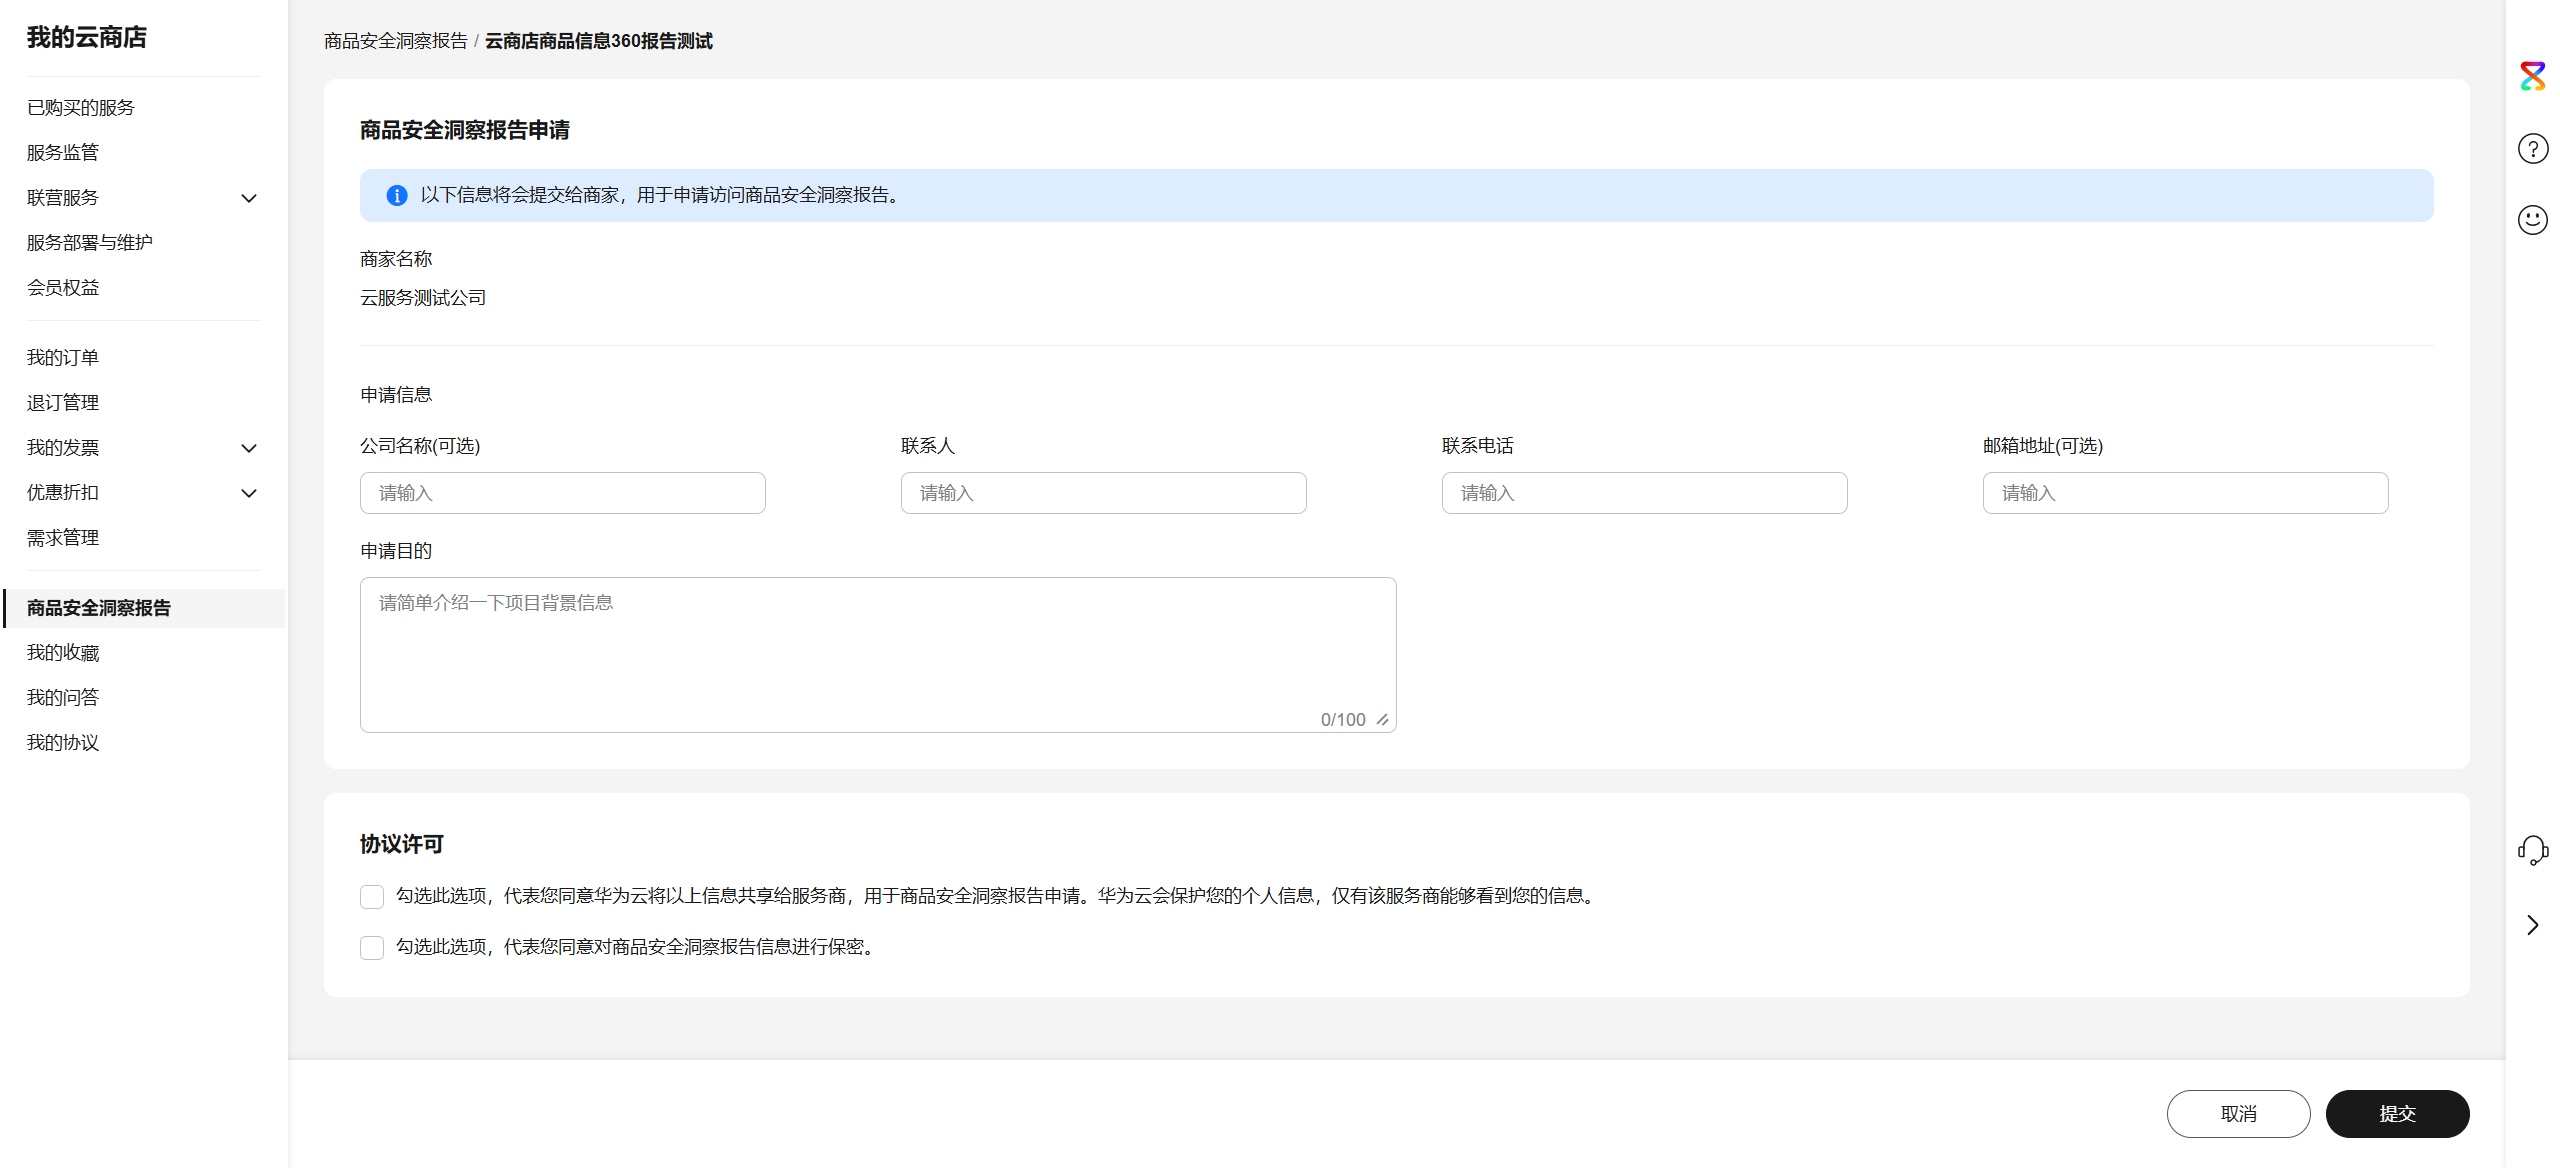Click the right arrow collapse icon
The width and height of the screenshot is (2560, 1168).
[x=2532, y=925]
